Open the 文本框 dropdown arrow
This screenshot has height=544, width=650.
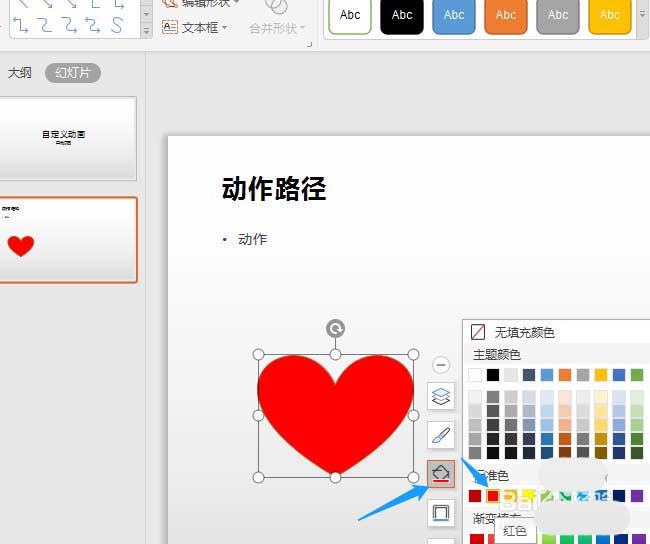(x=225, y=28)
